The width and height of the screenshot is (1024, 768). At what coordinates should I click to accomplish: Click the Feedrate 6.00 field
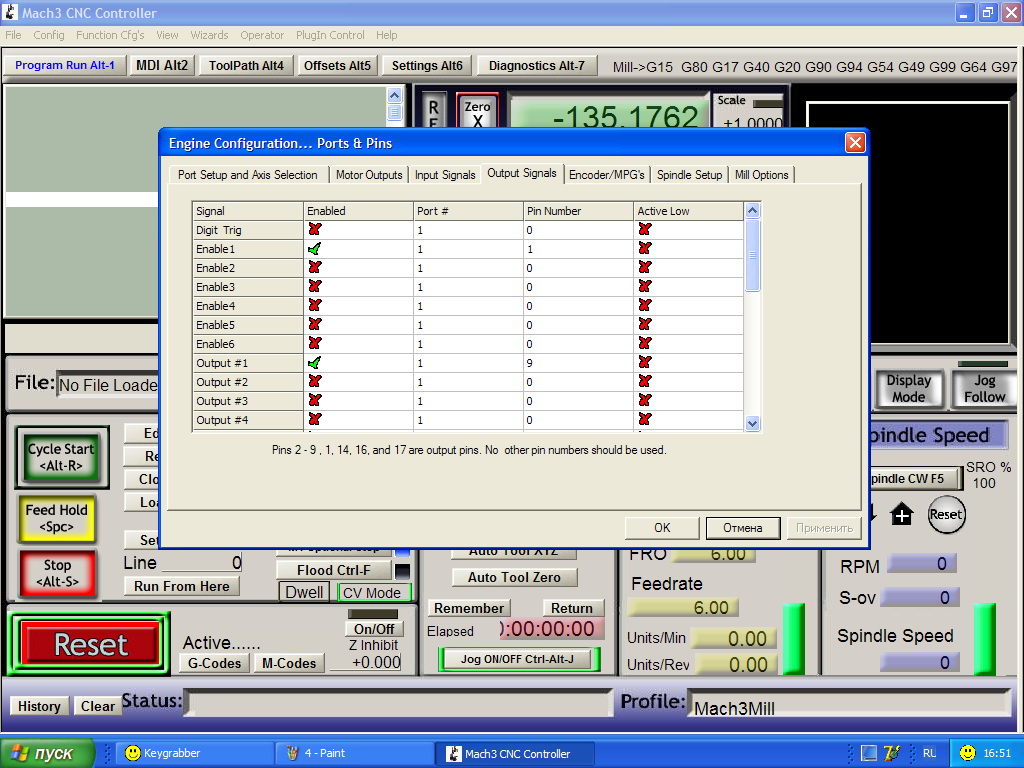point(683,608)
